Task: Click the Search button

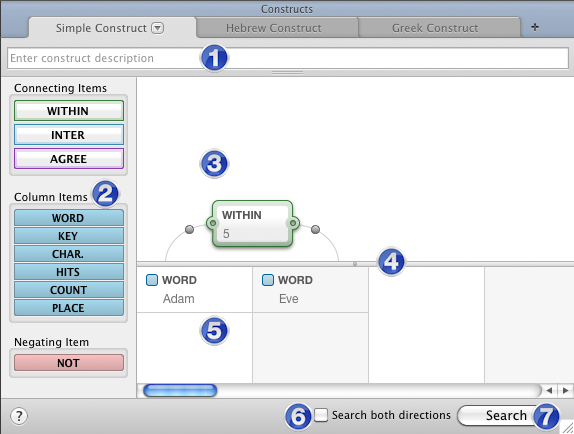Action: tap(506, 415)
